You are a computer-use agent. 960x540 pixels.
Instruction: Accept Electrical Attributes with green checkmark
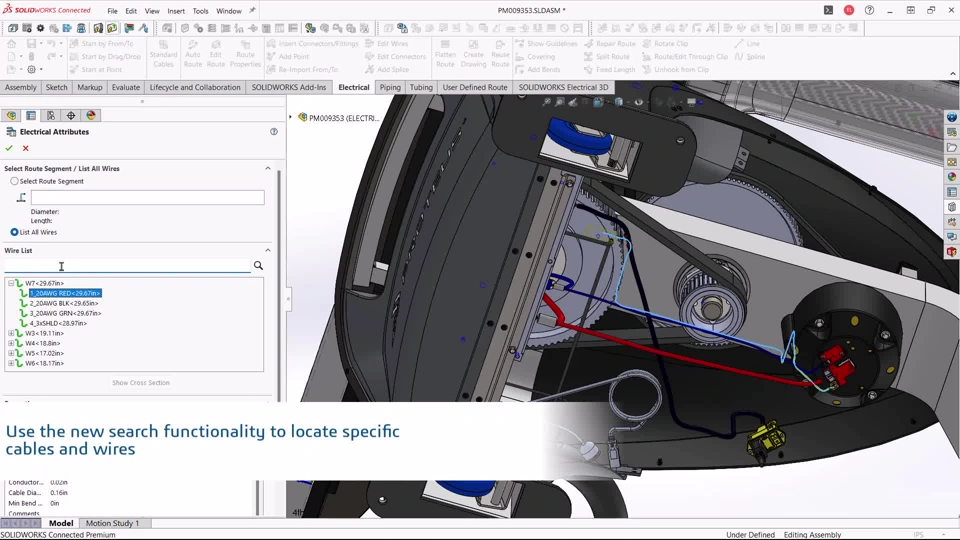[9, 148]
